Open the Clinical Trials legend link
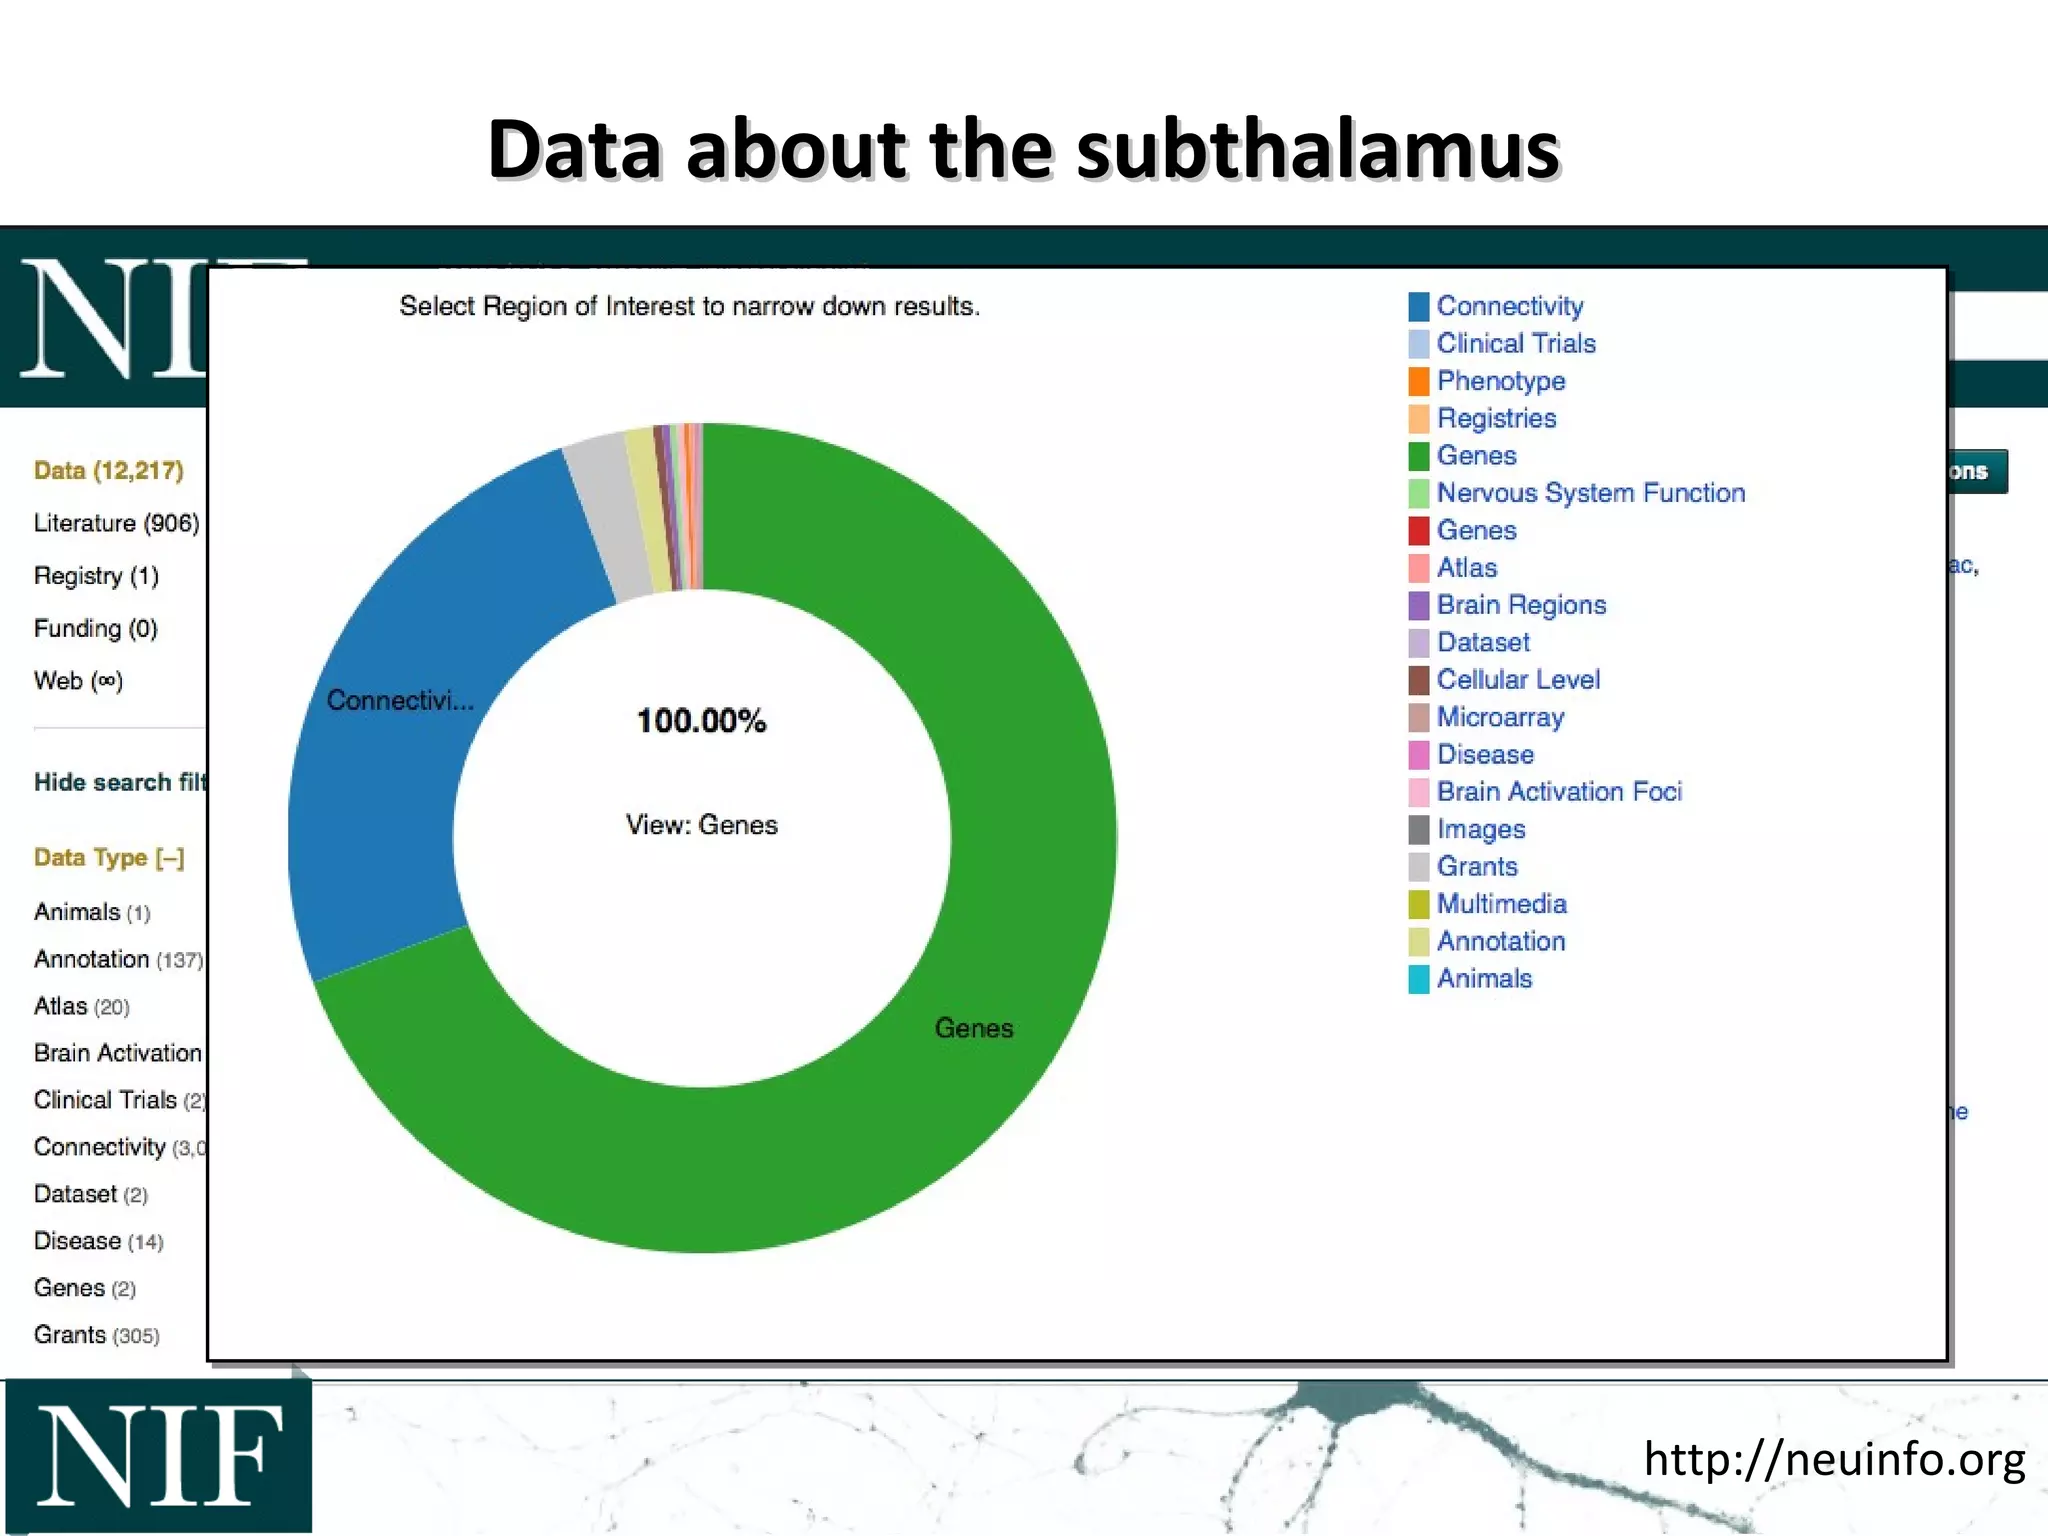2048x1536 pixels. pyautogui.click(x=1516, y=343)
